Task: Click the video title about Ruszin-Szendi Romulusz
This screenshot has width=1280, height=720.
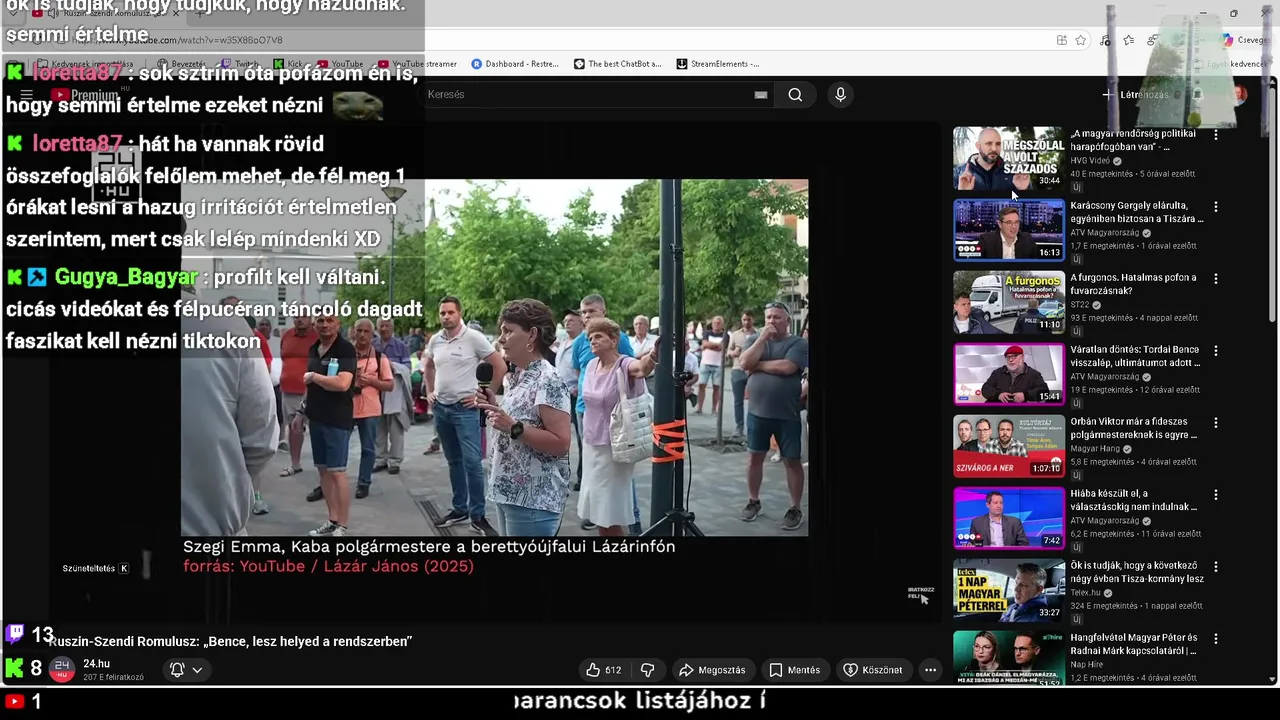Action: pos(231,641)
